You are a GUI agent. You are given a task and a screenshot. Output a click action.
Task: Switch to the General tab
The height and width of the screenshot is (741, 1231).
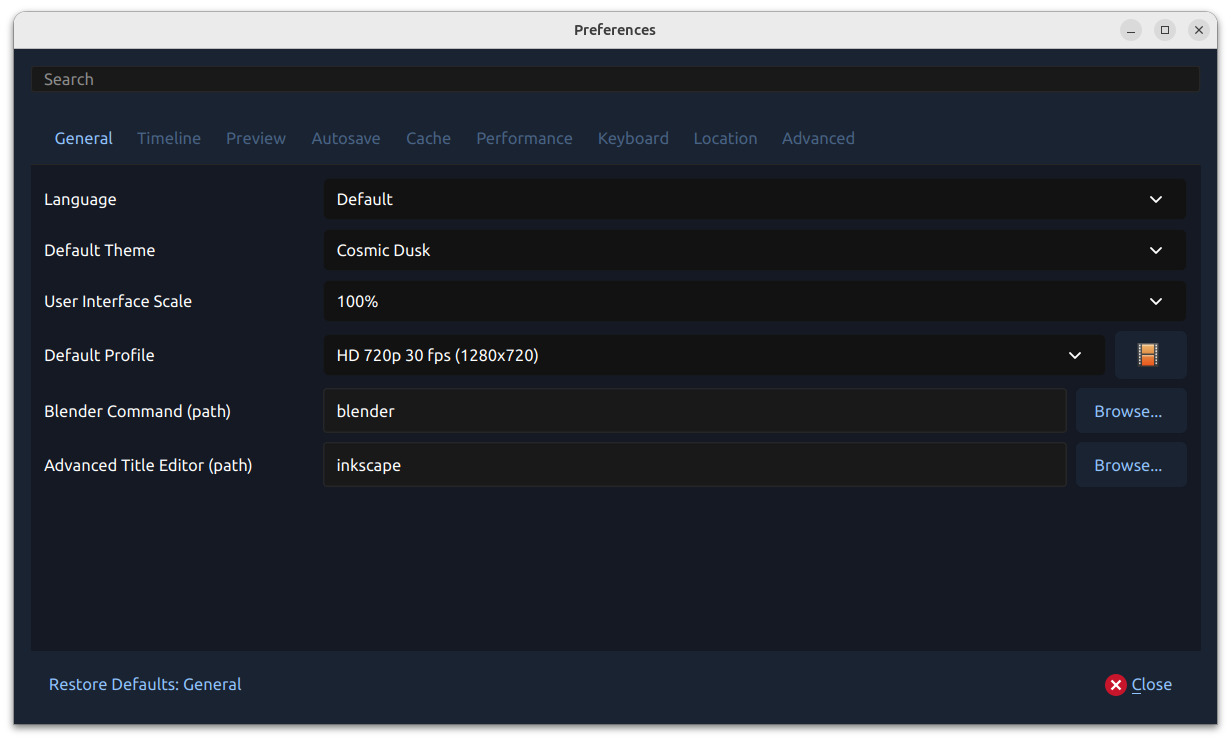coord(84,138)
